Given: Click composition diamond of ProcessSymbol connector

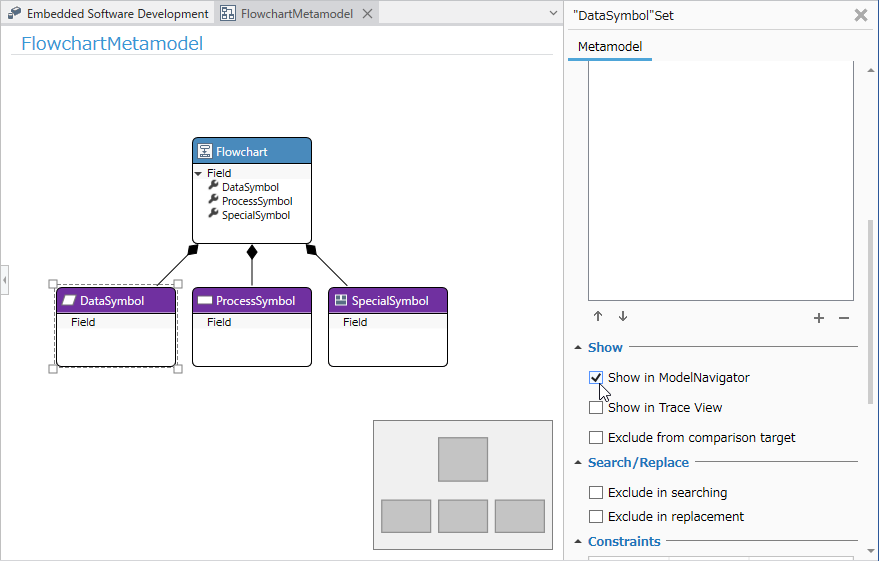Looking at the screenshot, I should coord(252,252).
